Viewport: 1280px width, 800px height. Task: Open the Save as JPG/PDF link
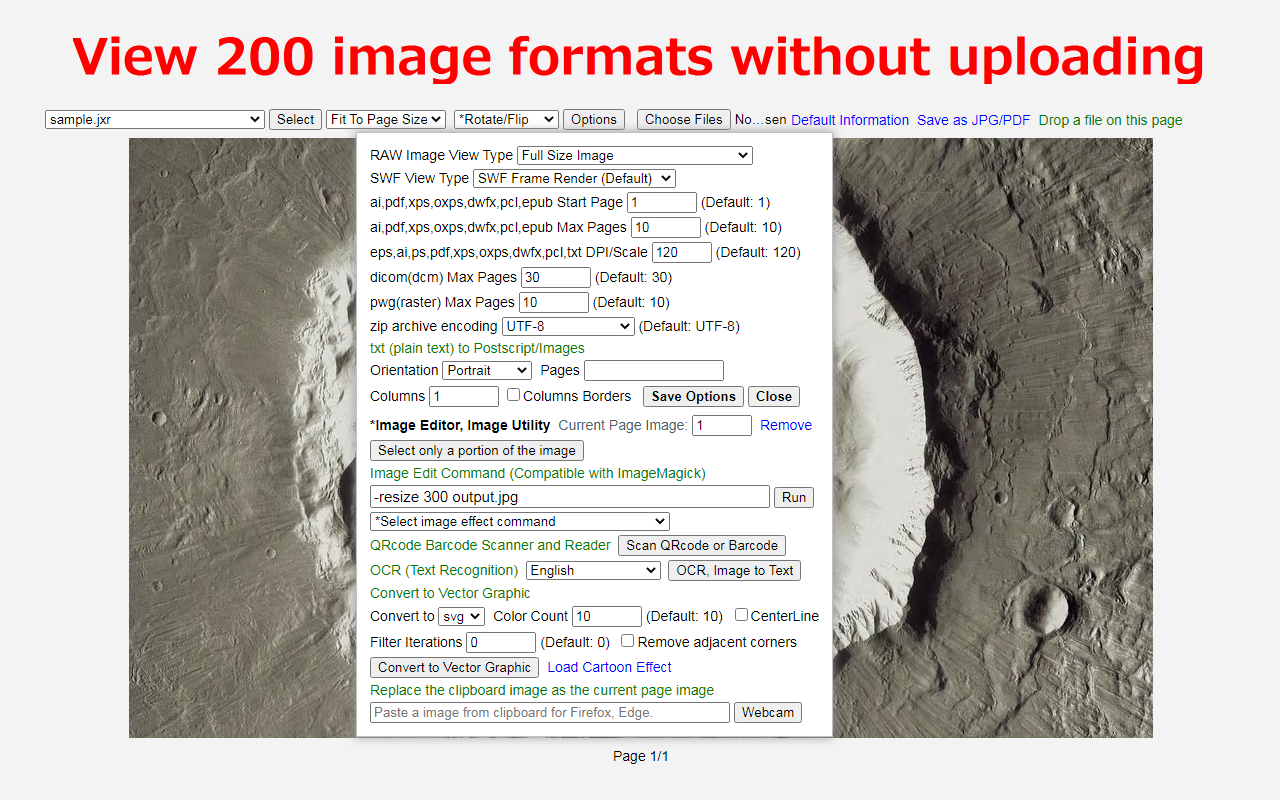(973, 120)
